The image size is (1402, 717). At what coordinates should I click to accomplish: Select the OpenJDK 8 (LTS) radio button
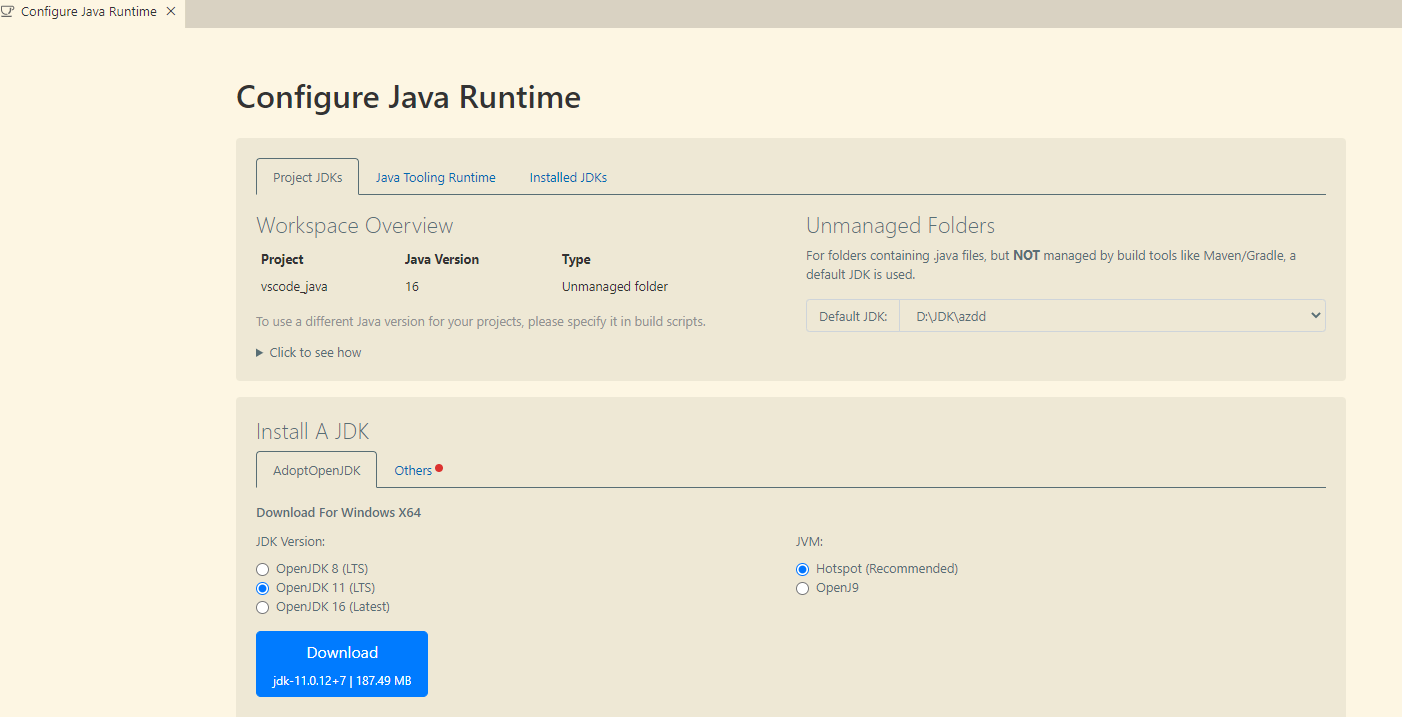click(263, 569)
